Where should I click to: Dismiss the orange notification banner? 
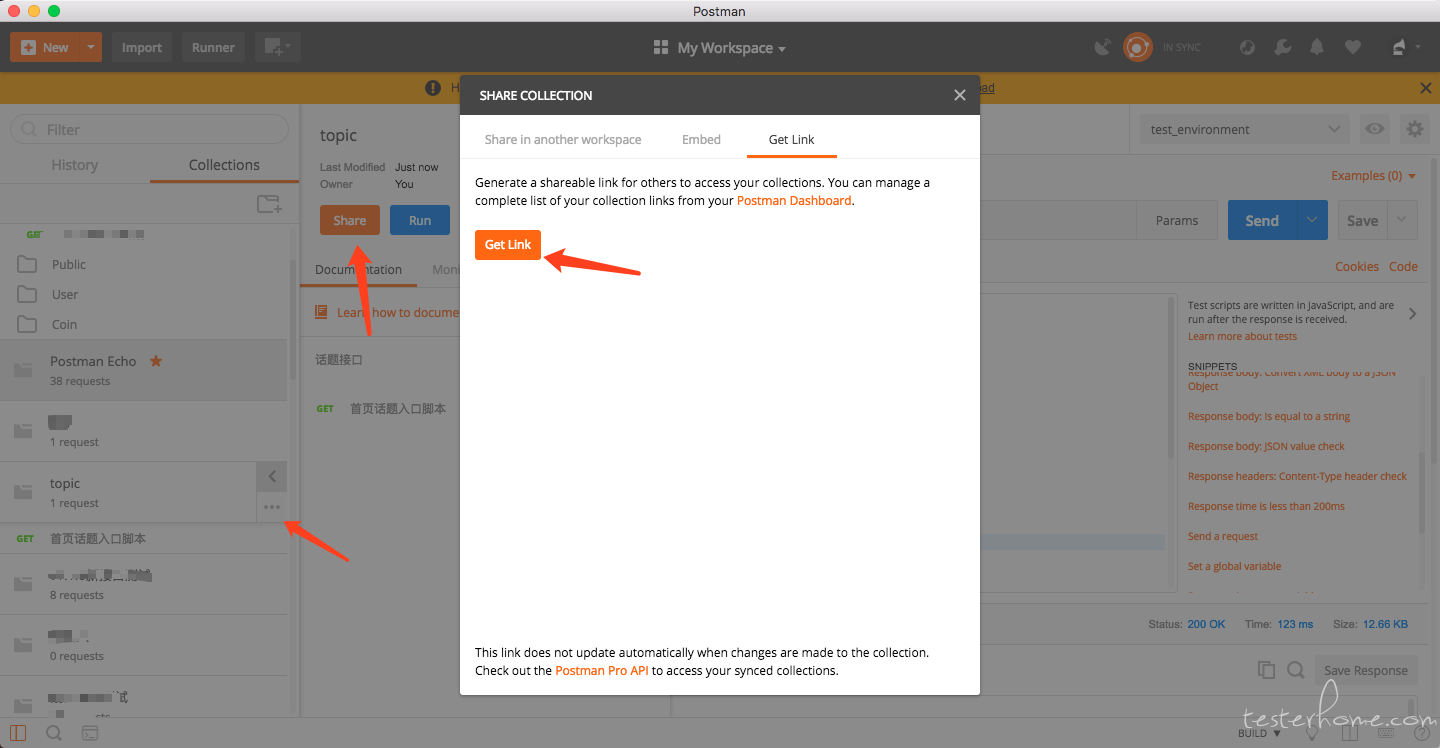click(1426, 88)
